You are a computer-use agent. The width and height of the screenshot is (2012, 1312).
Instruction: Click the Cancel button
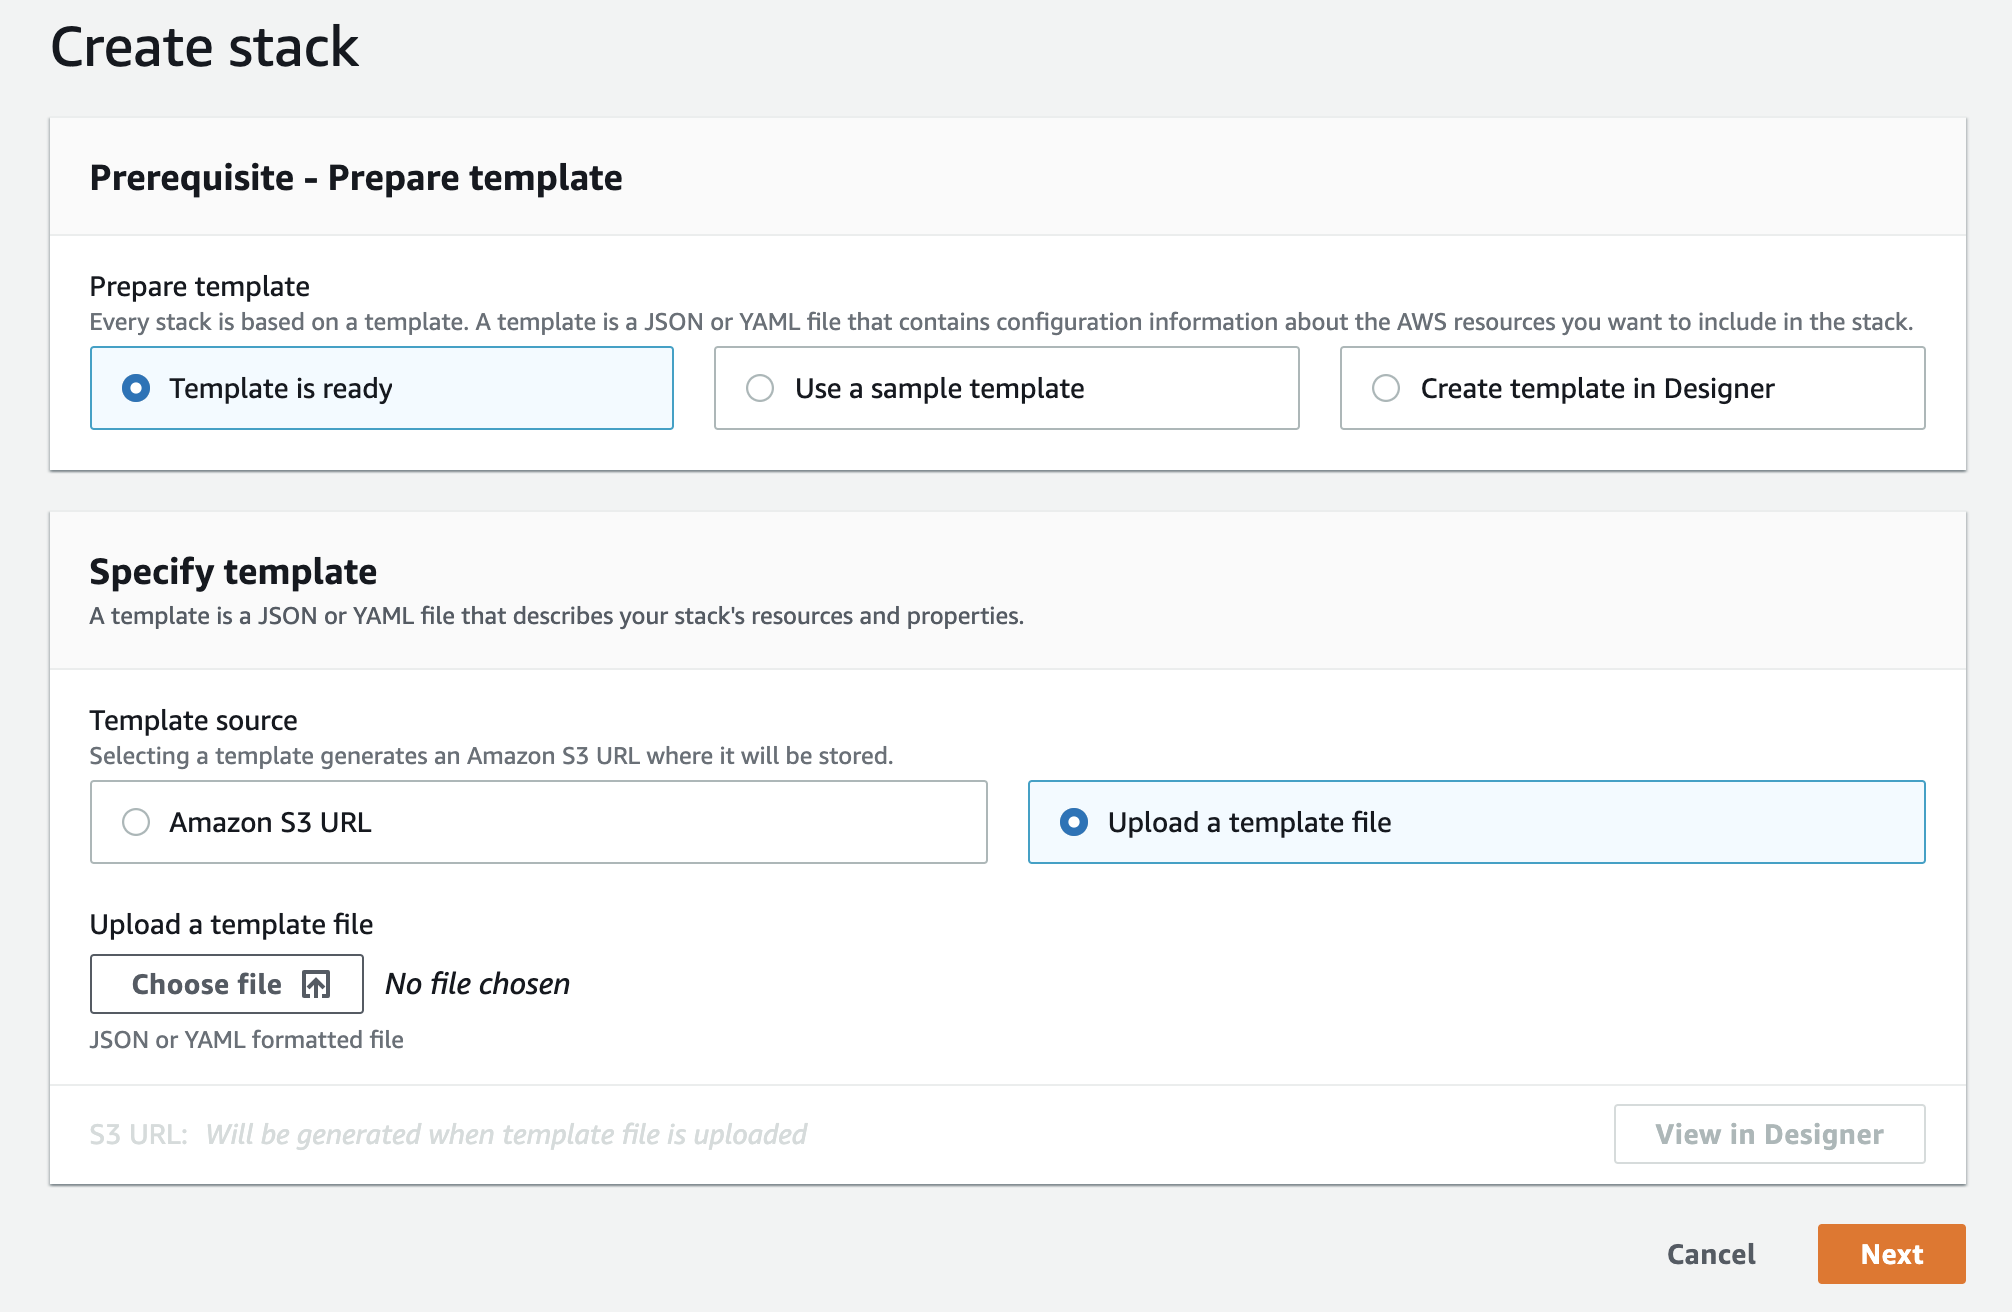[1711, 1254]
